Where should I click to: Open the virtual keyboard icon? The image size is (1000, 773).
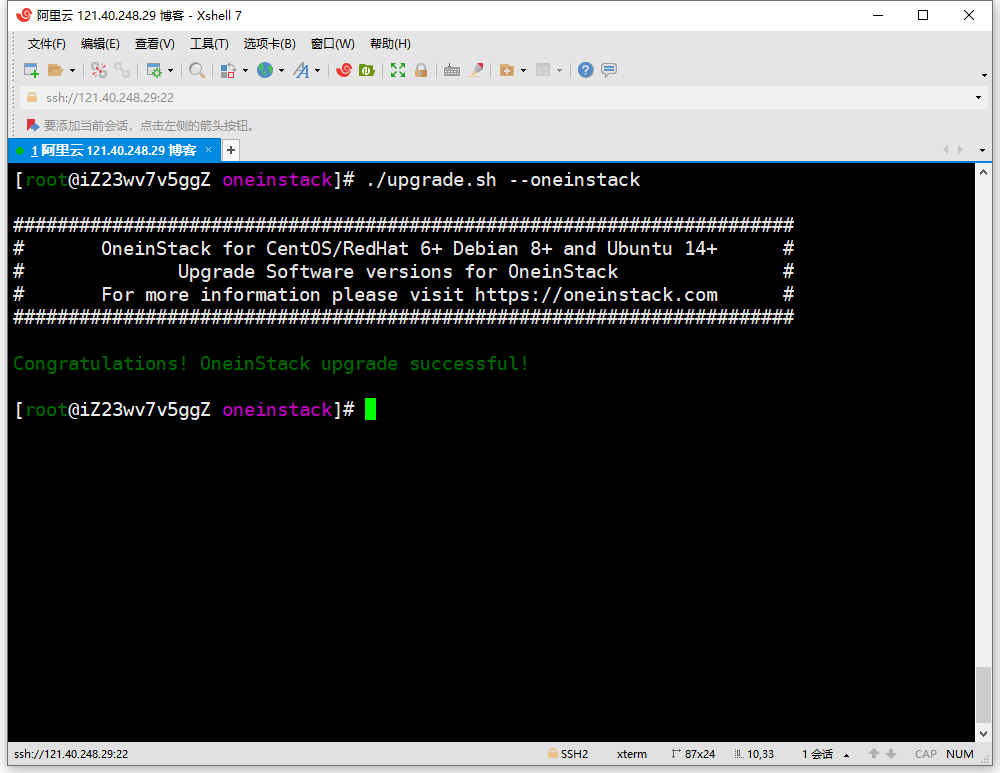click(x=452, y=70)
